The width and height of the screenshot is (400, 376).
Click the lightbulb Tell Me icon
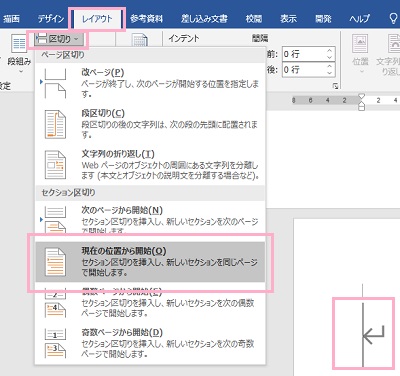394,19
